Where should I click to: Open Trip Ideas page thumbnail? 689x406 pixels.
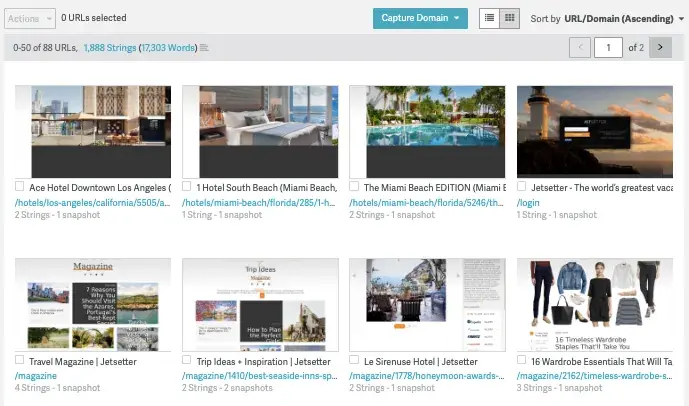pyautogui.click(x=260, y=305)
